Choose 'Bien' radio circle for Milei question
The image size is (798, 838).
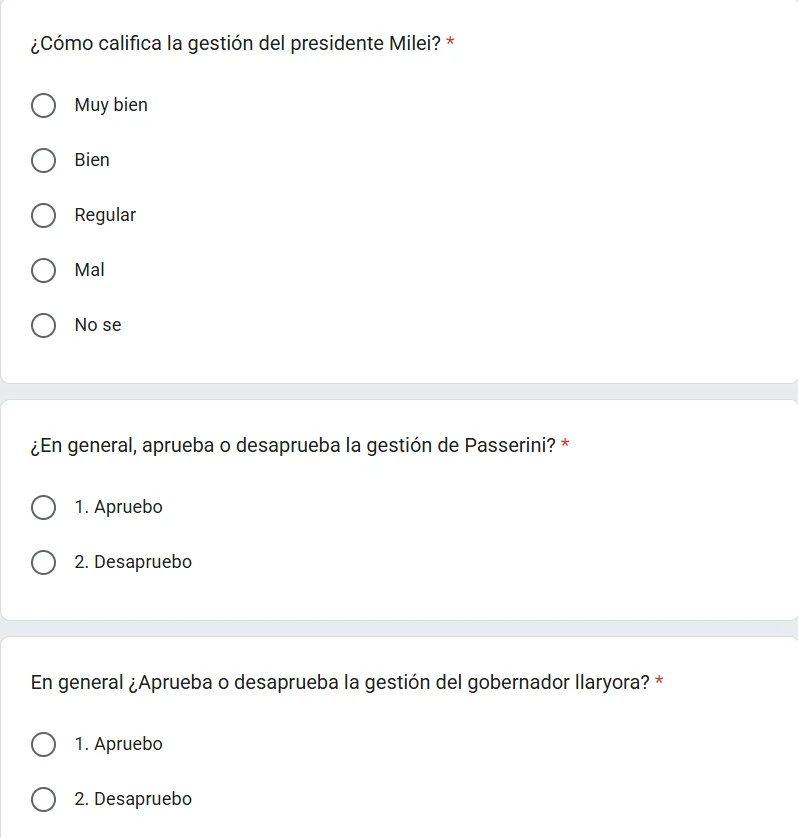43,160
